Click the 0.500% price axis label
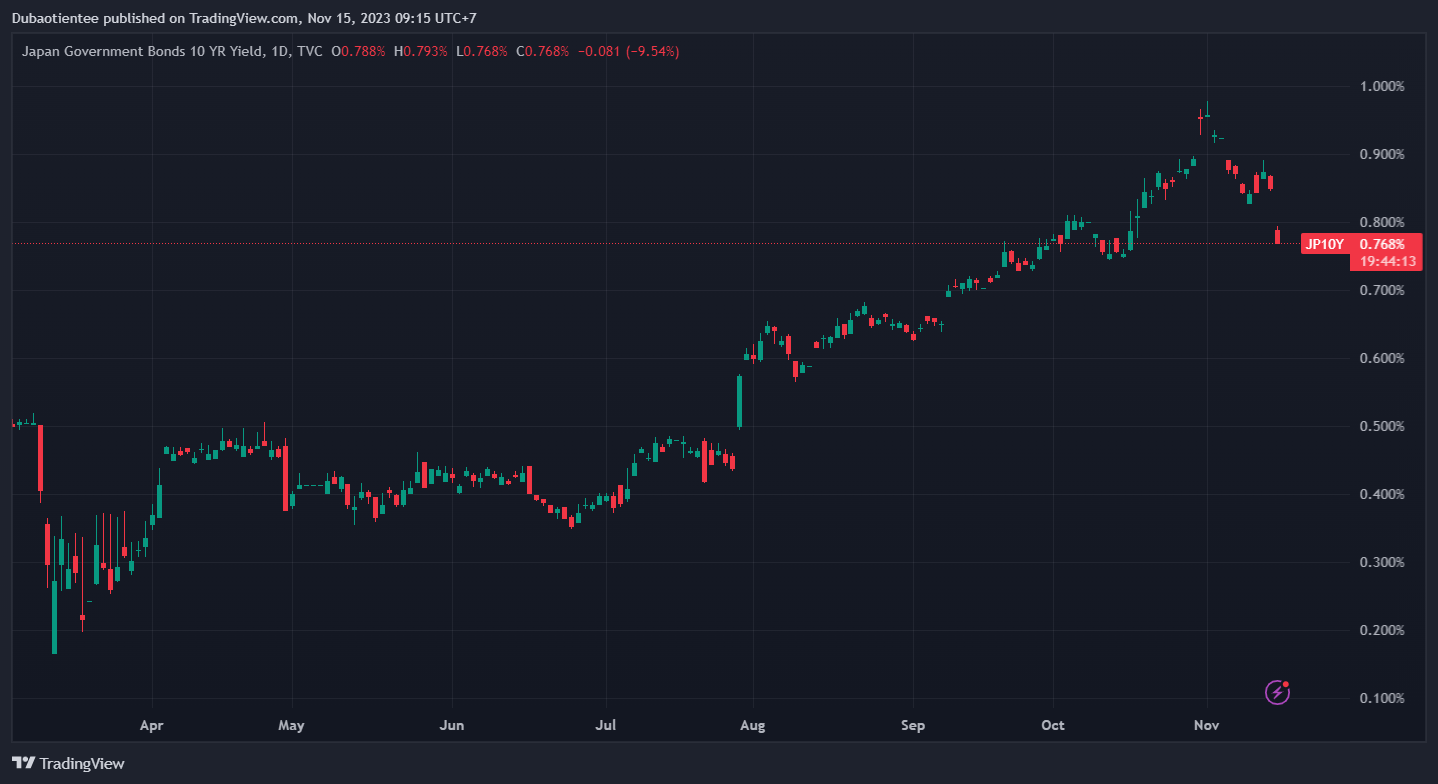The width and height of the screenshot is (1438, 784). click(1382, 426)
